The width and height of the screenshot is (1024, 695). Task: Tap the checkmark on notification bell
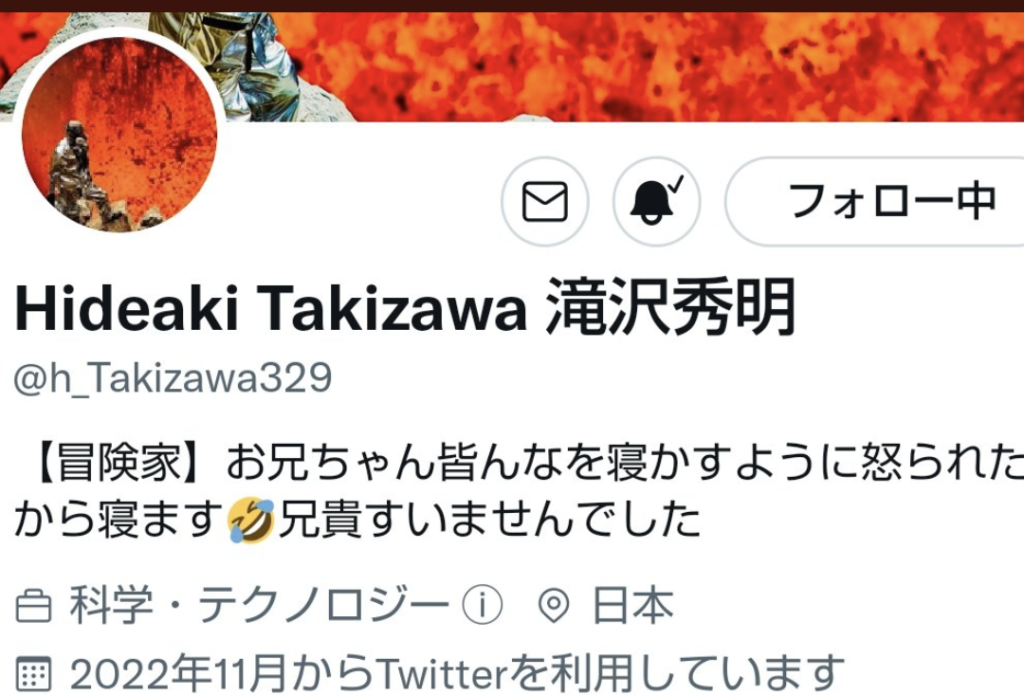[677, 184]
